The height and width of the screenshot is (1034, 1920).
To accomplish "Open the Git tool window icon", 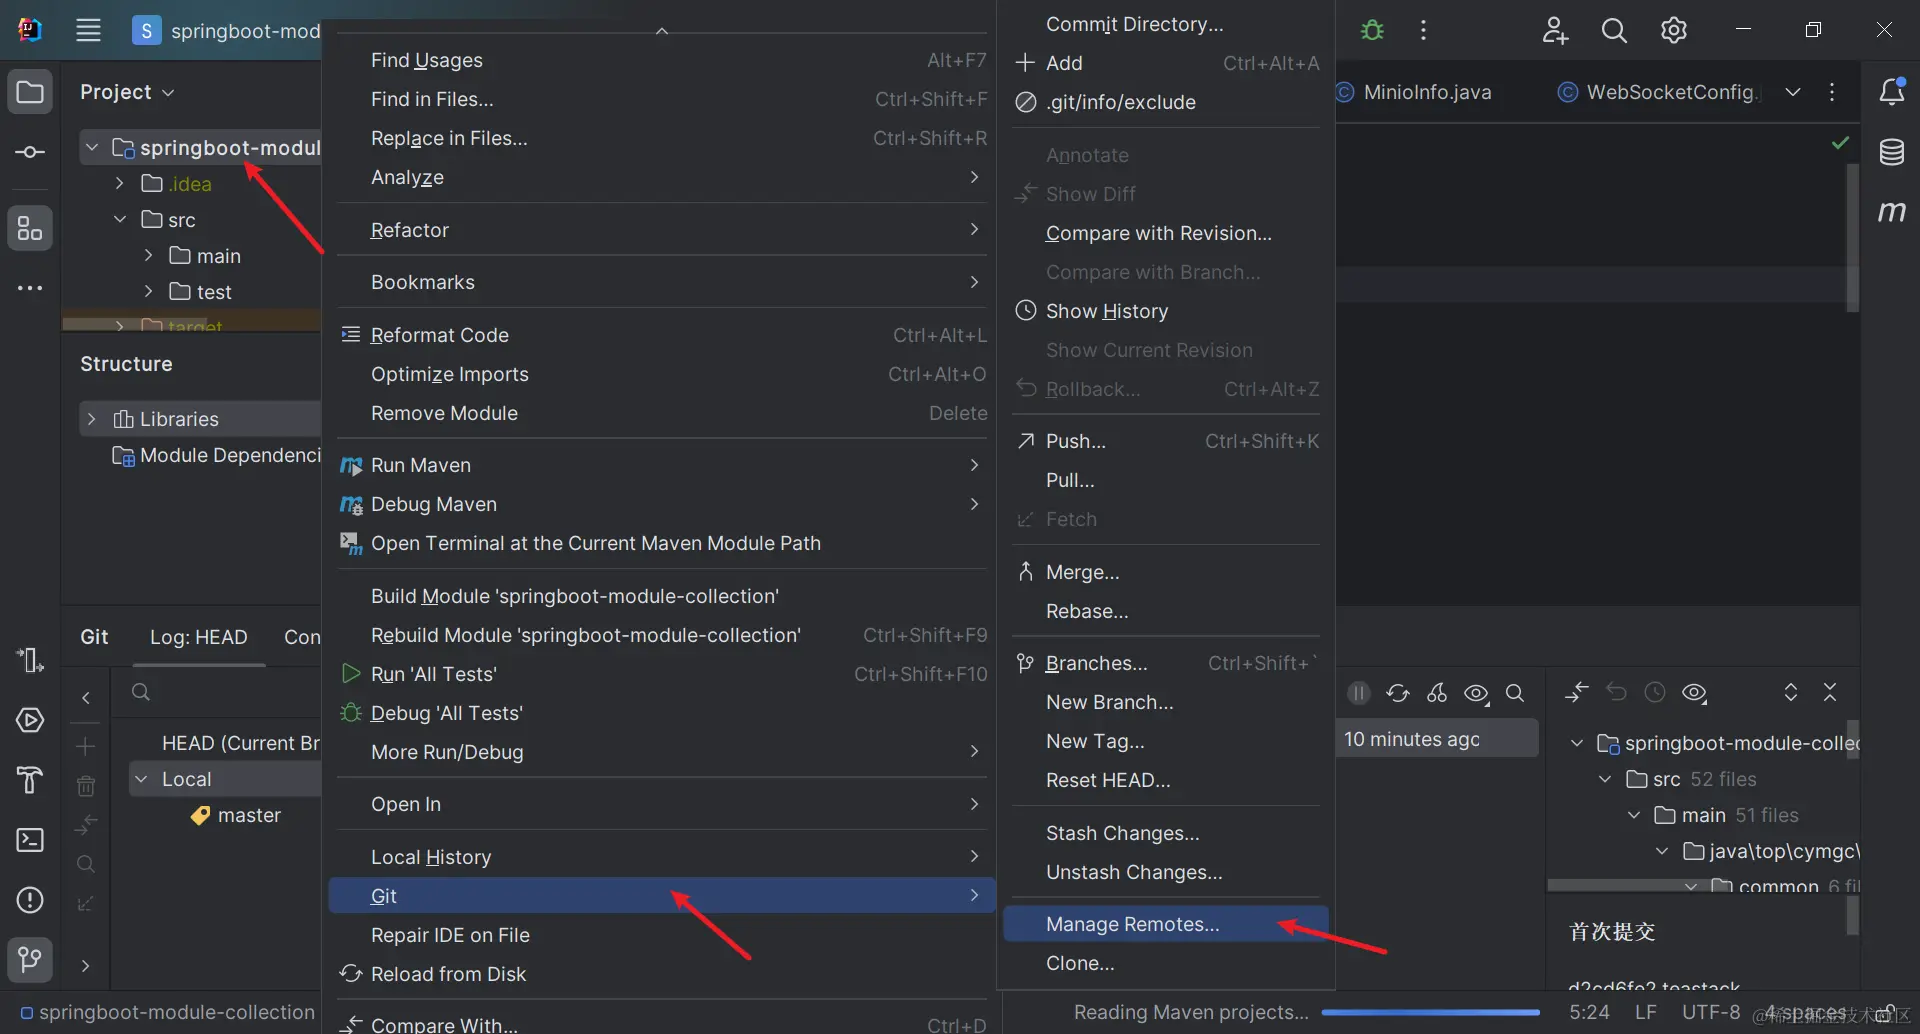I will pyautogui.click(x=30, y=960).
